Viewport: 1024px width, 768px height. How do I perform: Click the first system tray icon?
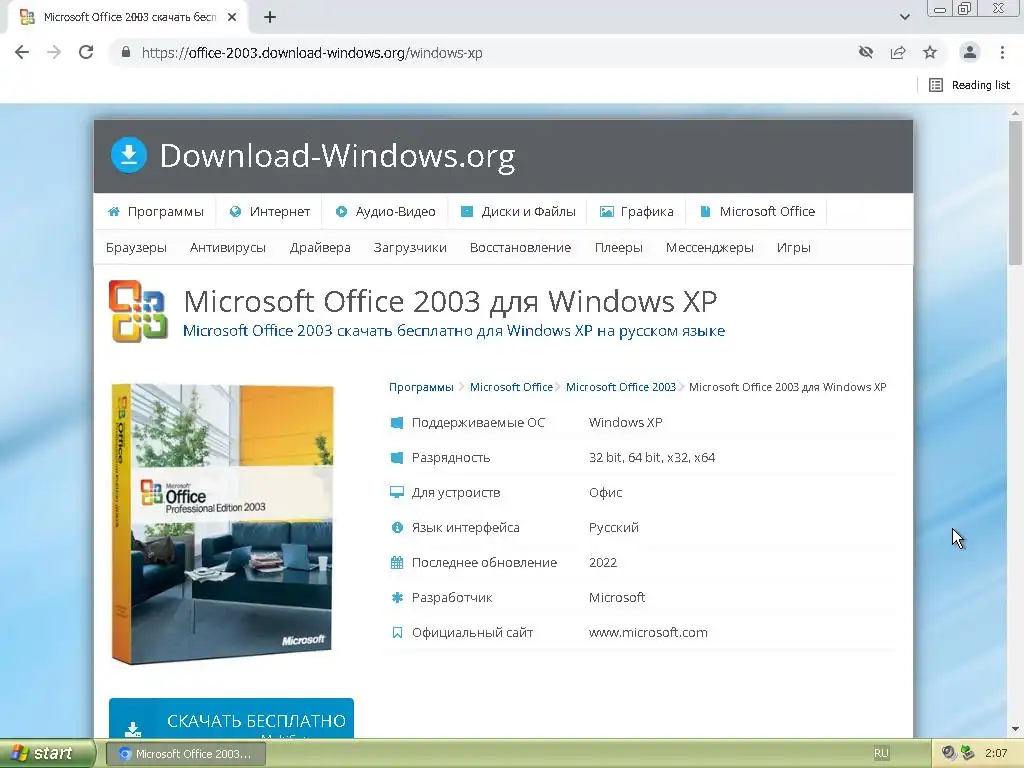tap(949, 754)
